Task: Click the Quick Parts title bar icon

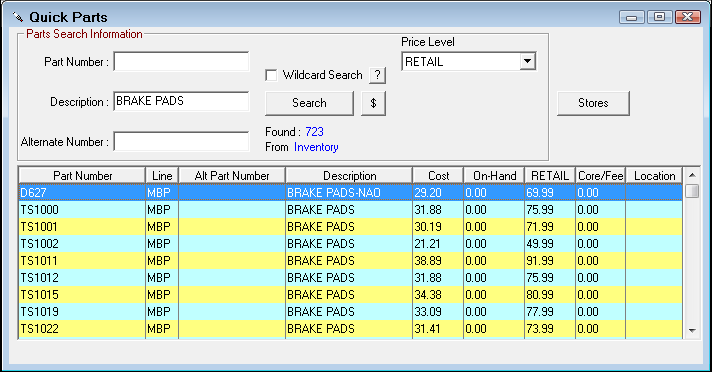Action: point(18,17)
